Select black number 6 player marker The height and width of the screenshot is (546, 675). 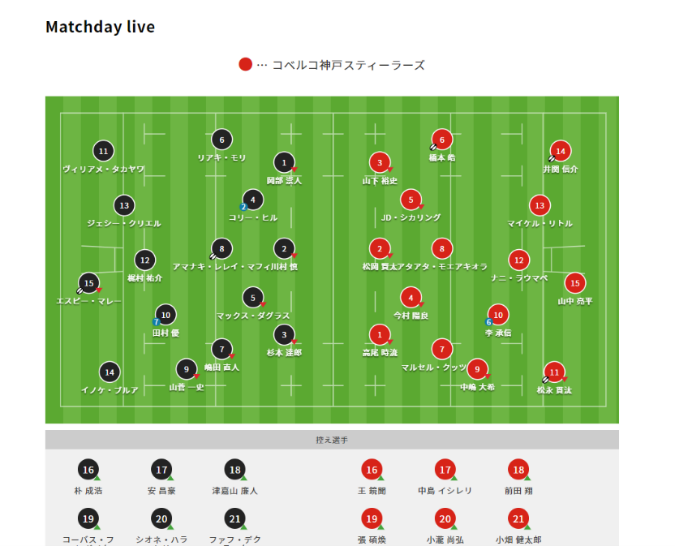click(x=222, y=140)
